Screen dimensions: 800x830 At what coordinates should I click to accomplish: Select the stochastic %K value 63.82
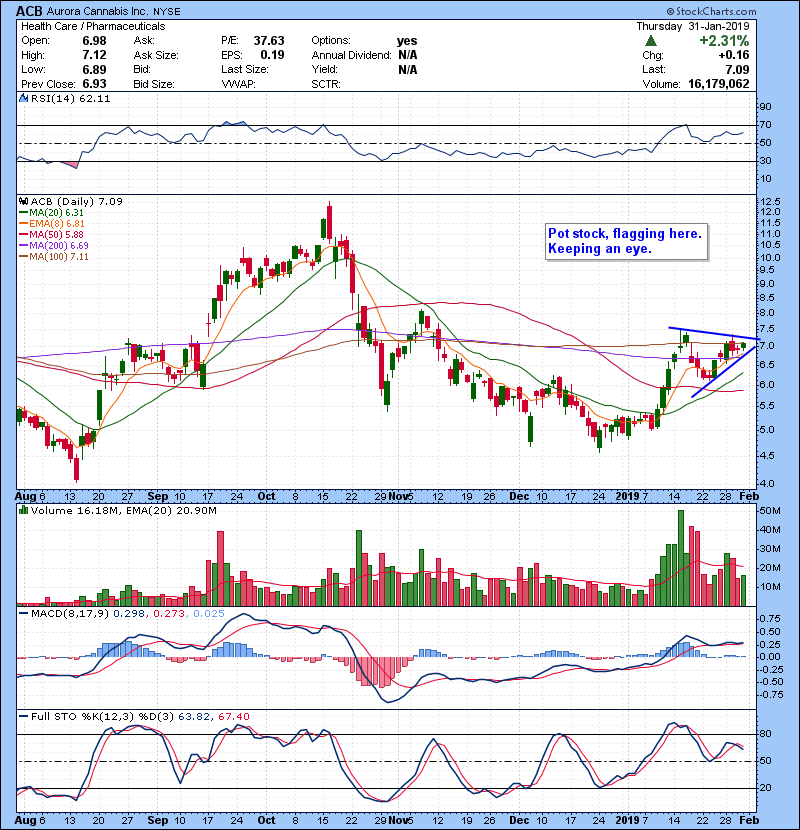(x=193, y=717)
